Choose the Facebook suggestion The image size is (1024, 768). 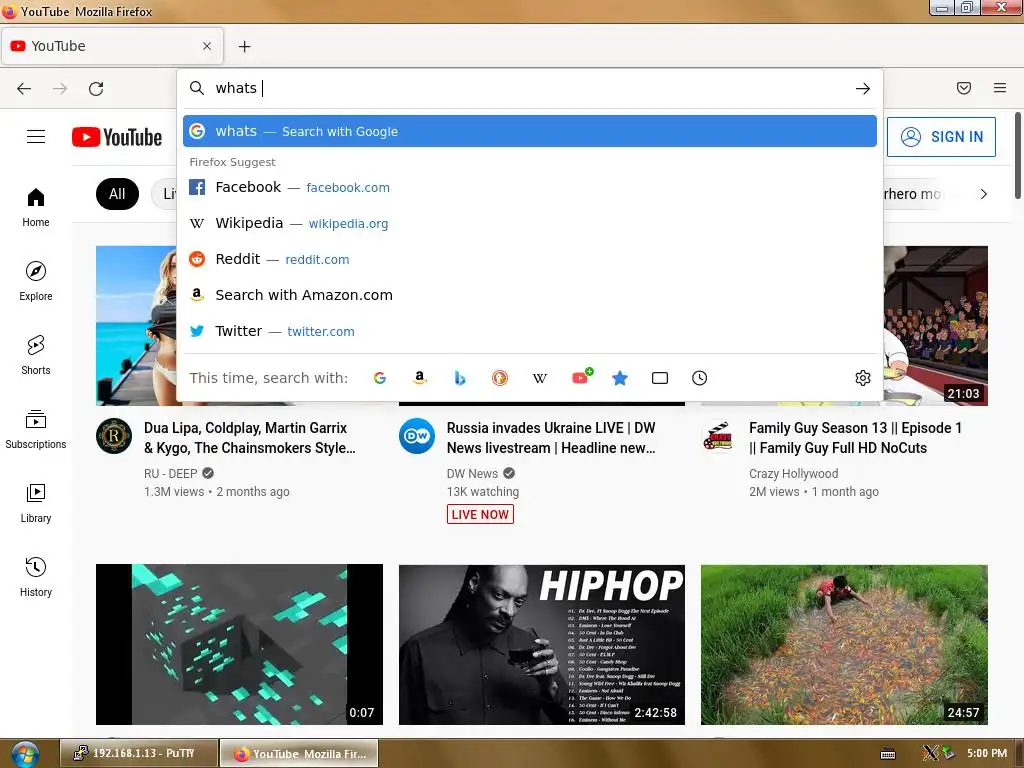point(530,187)
